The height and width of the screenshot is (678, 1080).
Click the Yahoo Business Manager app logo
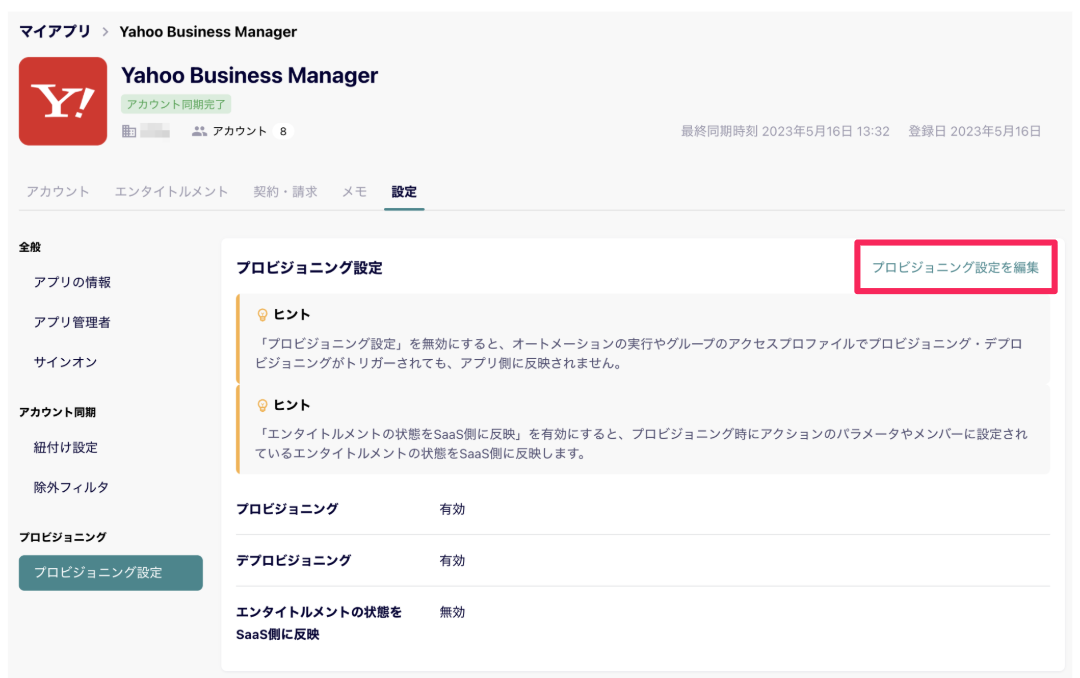(63, 101)
